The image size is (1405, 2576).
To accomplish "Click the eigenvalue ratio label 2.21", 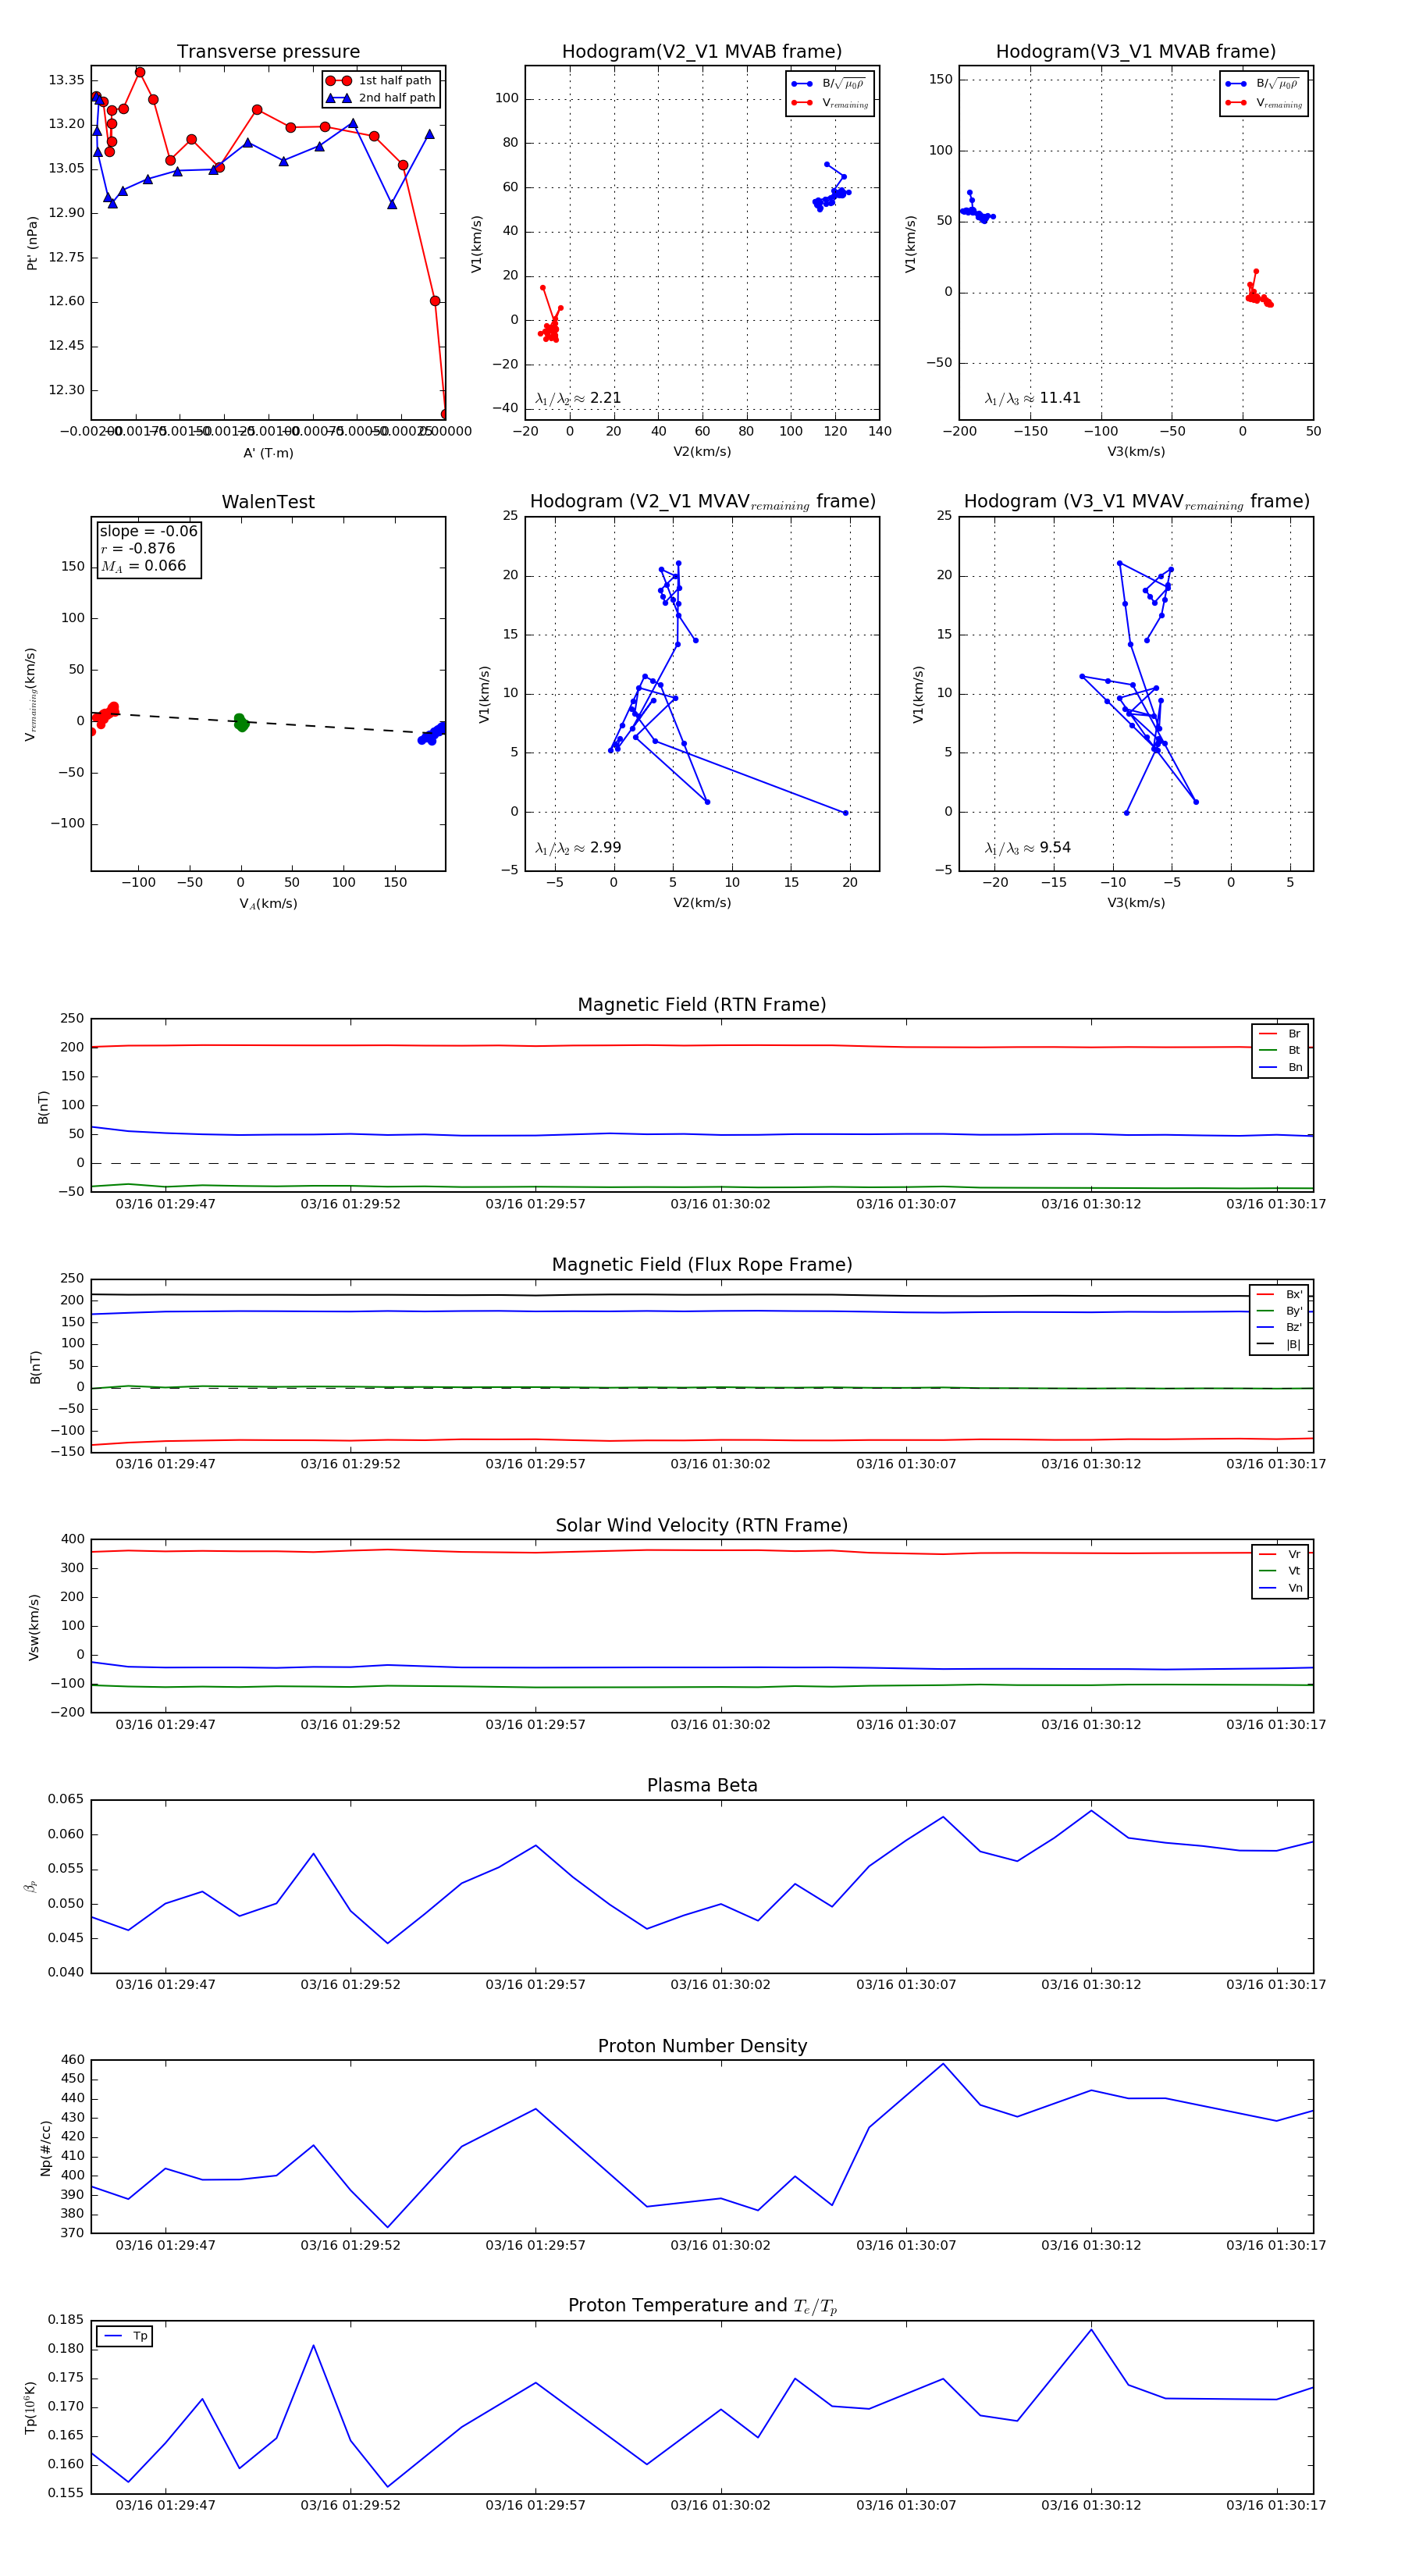I will tap(578, 398).
